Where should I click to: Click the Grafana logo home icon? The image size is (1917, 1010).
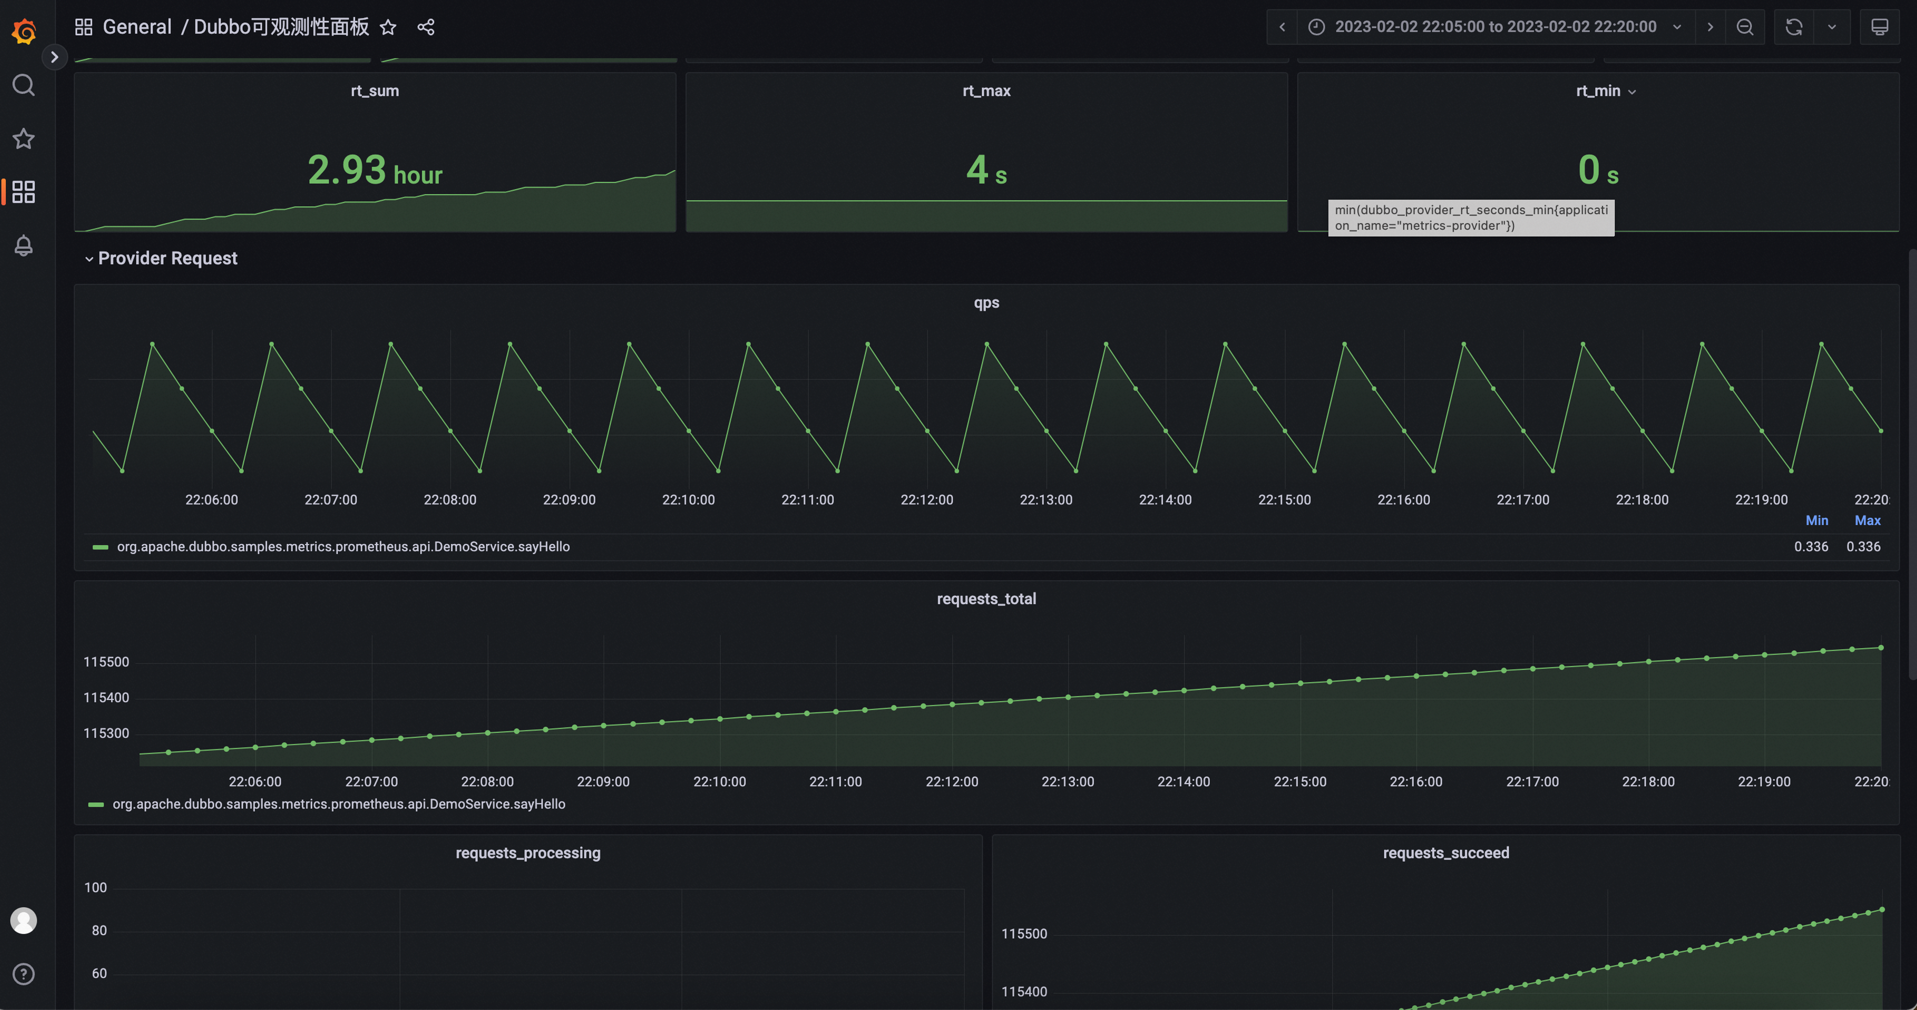(x=24, y=31)
